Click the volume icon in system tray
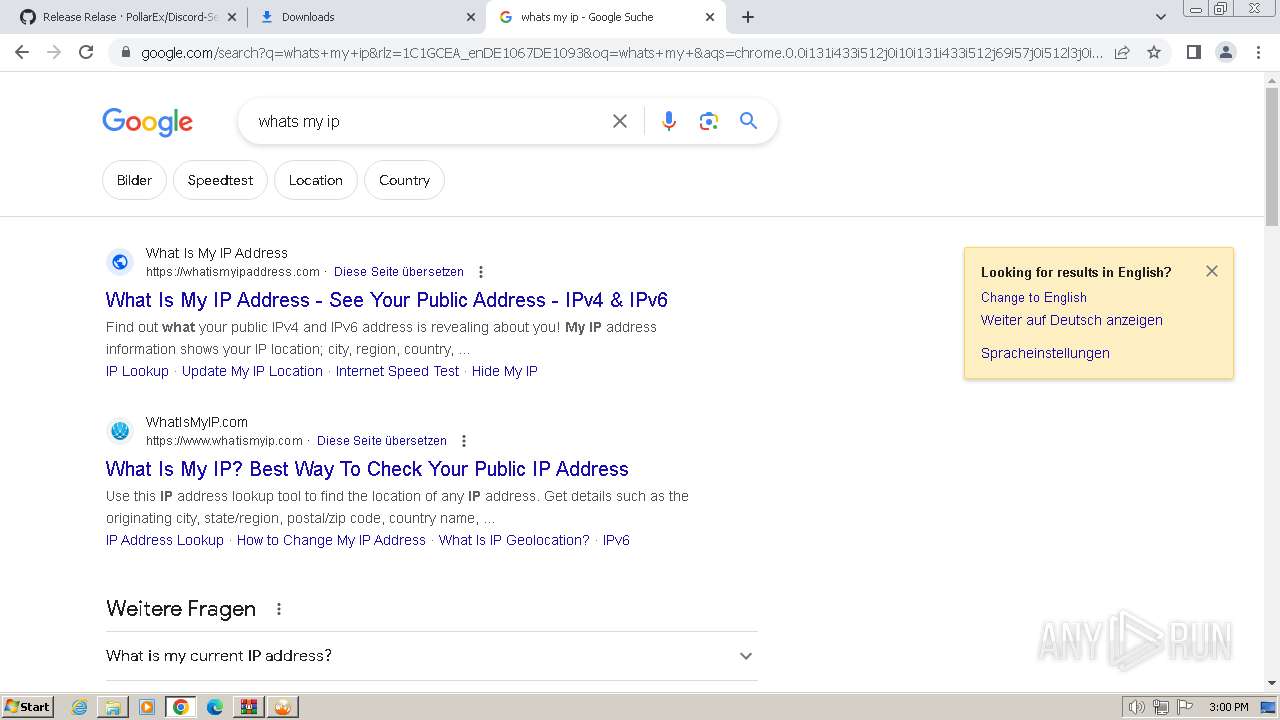Viewport: 1280px width, 720px height. 1136,707
